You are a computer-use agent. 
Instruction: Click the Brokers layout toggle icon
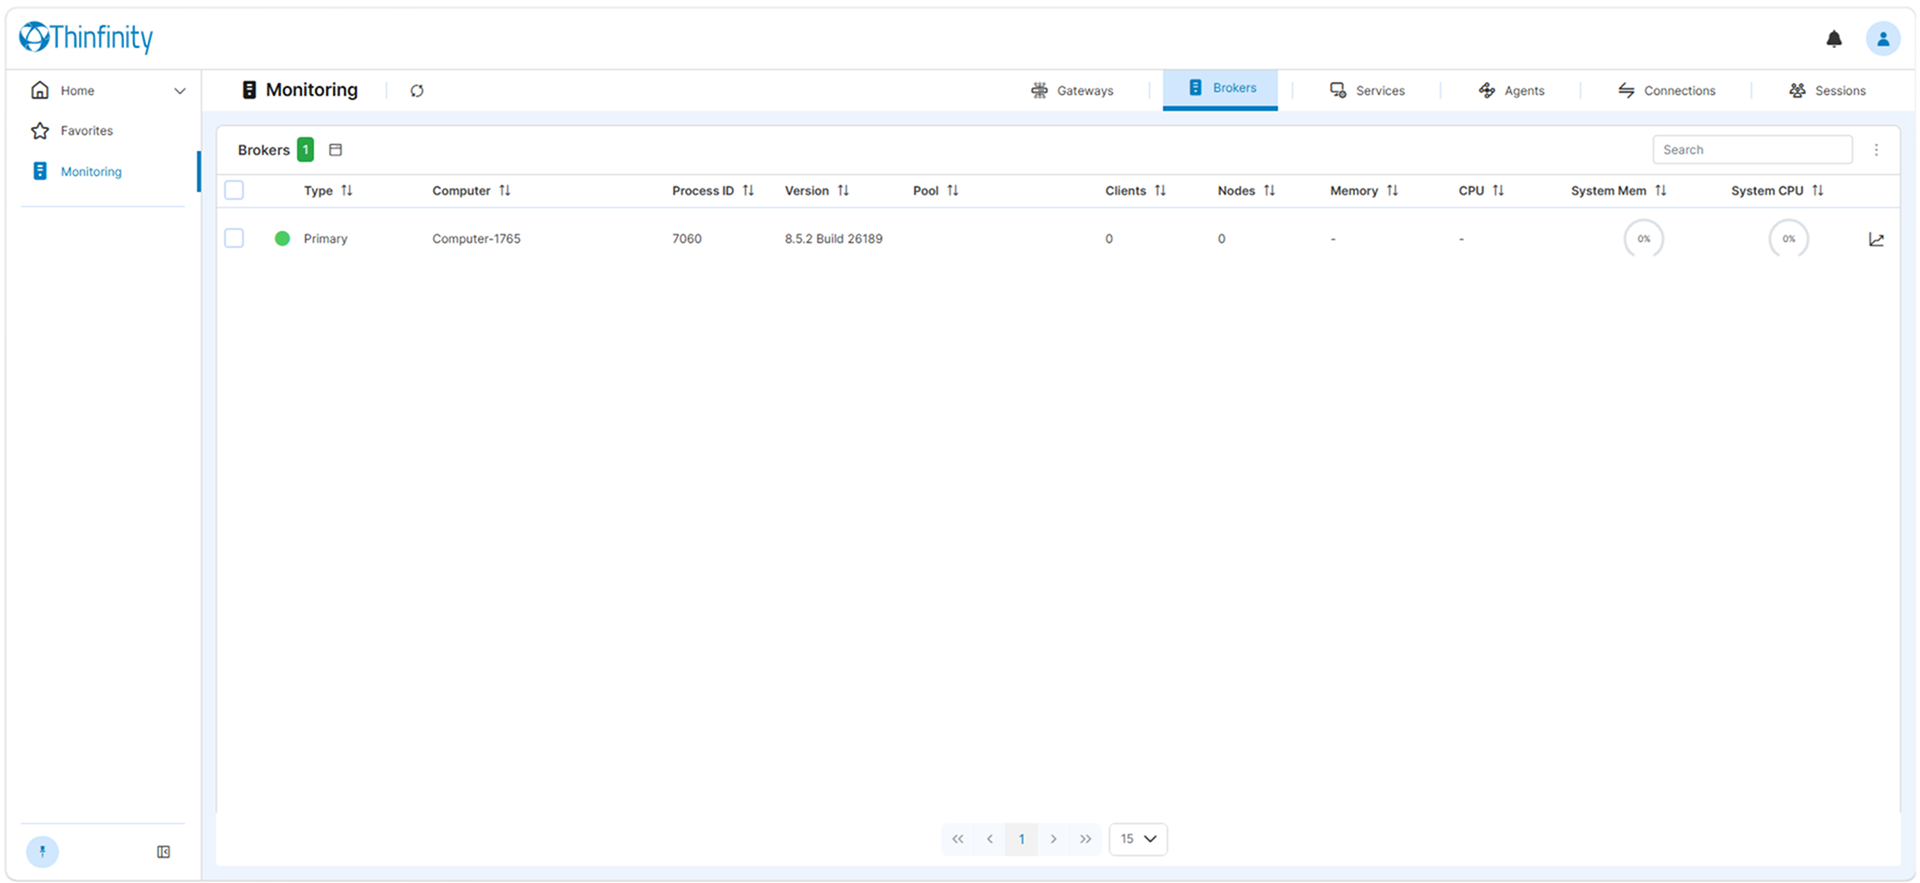[x=336, y=150]
